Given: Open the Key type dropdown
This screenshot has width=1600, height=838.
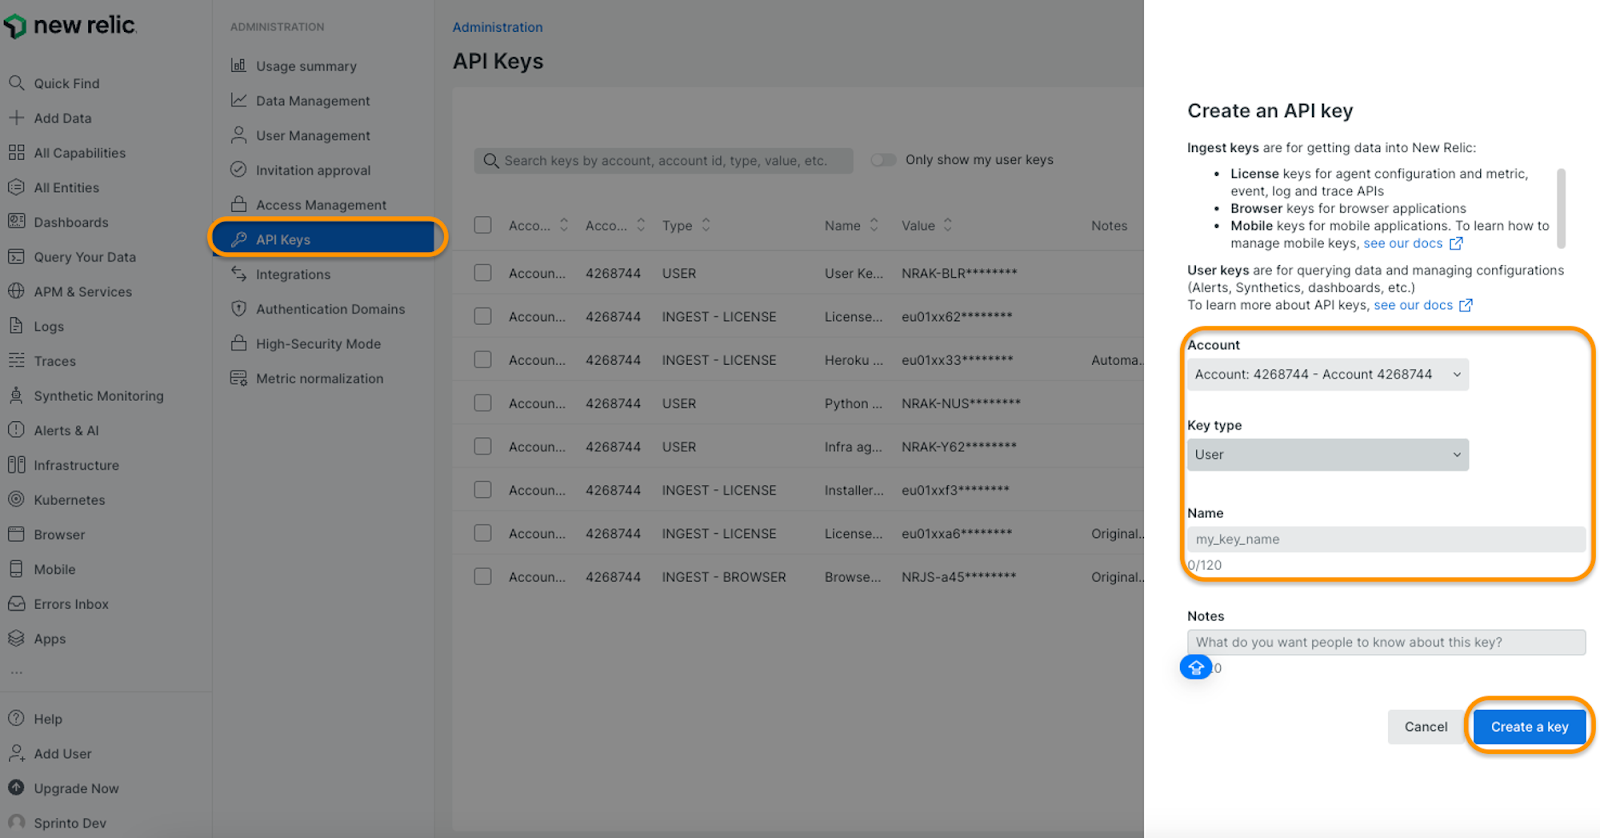Looking at the screenshot, I should coord(1328,455).
